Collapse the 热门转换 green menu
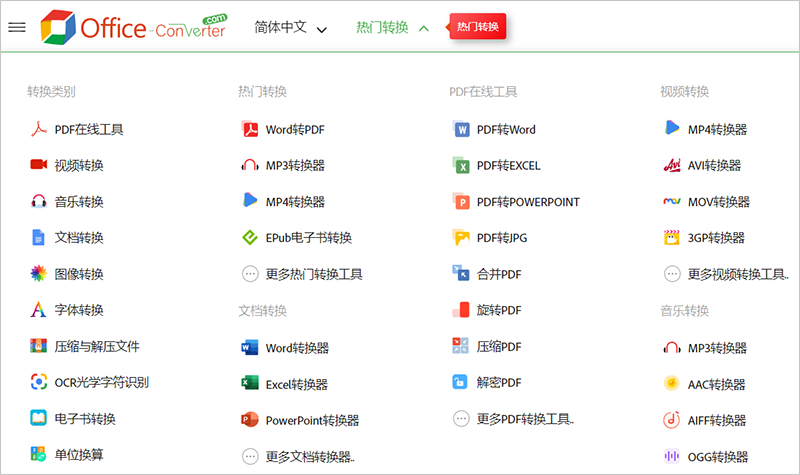Screen dimensions: 800x475 pos(392,28)
